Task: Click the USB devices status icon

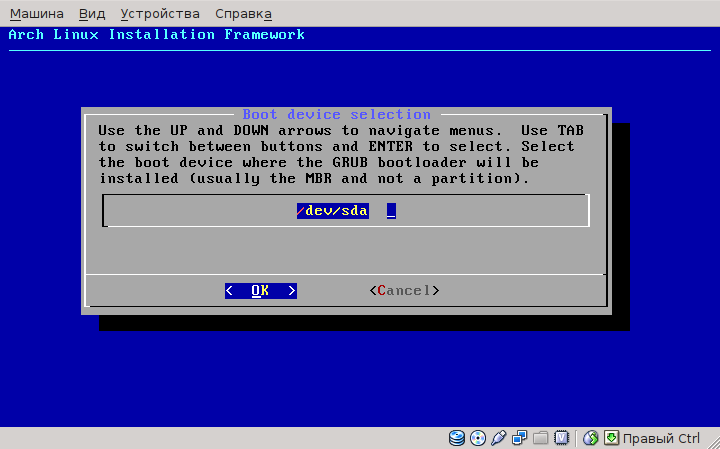Action: pos(499,438)
